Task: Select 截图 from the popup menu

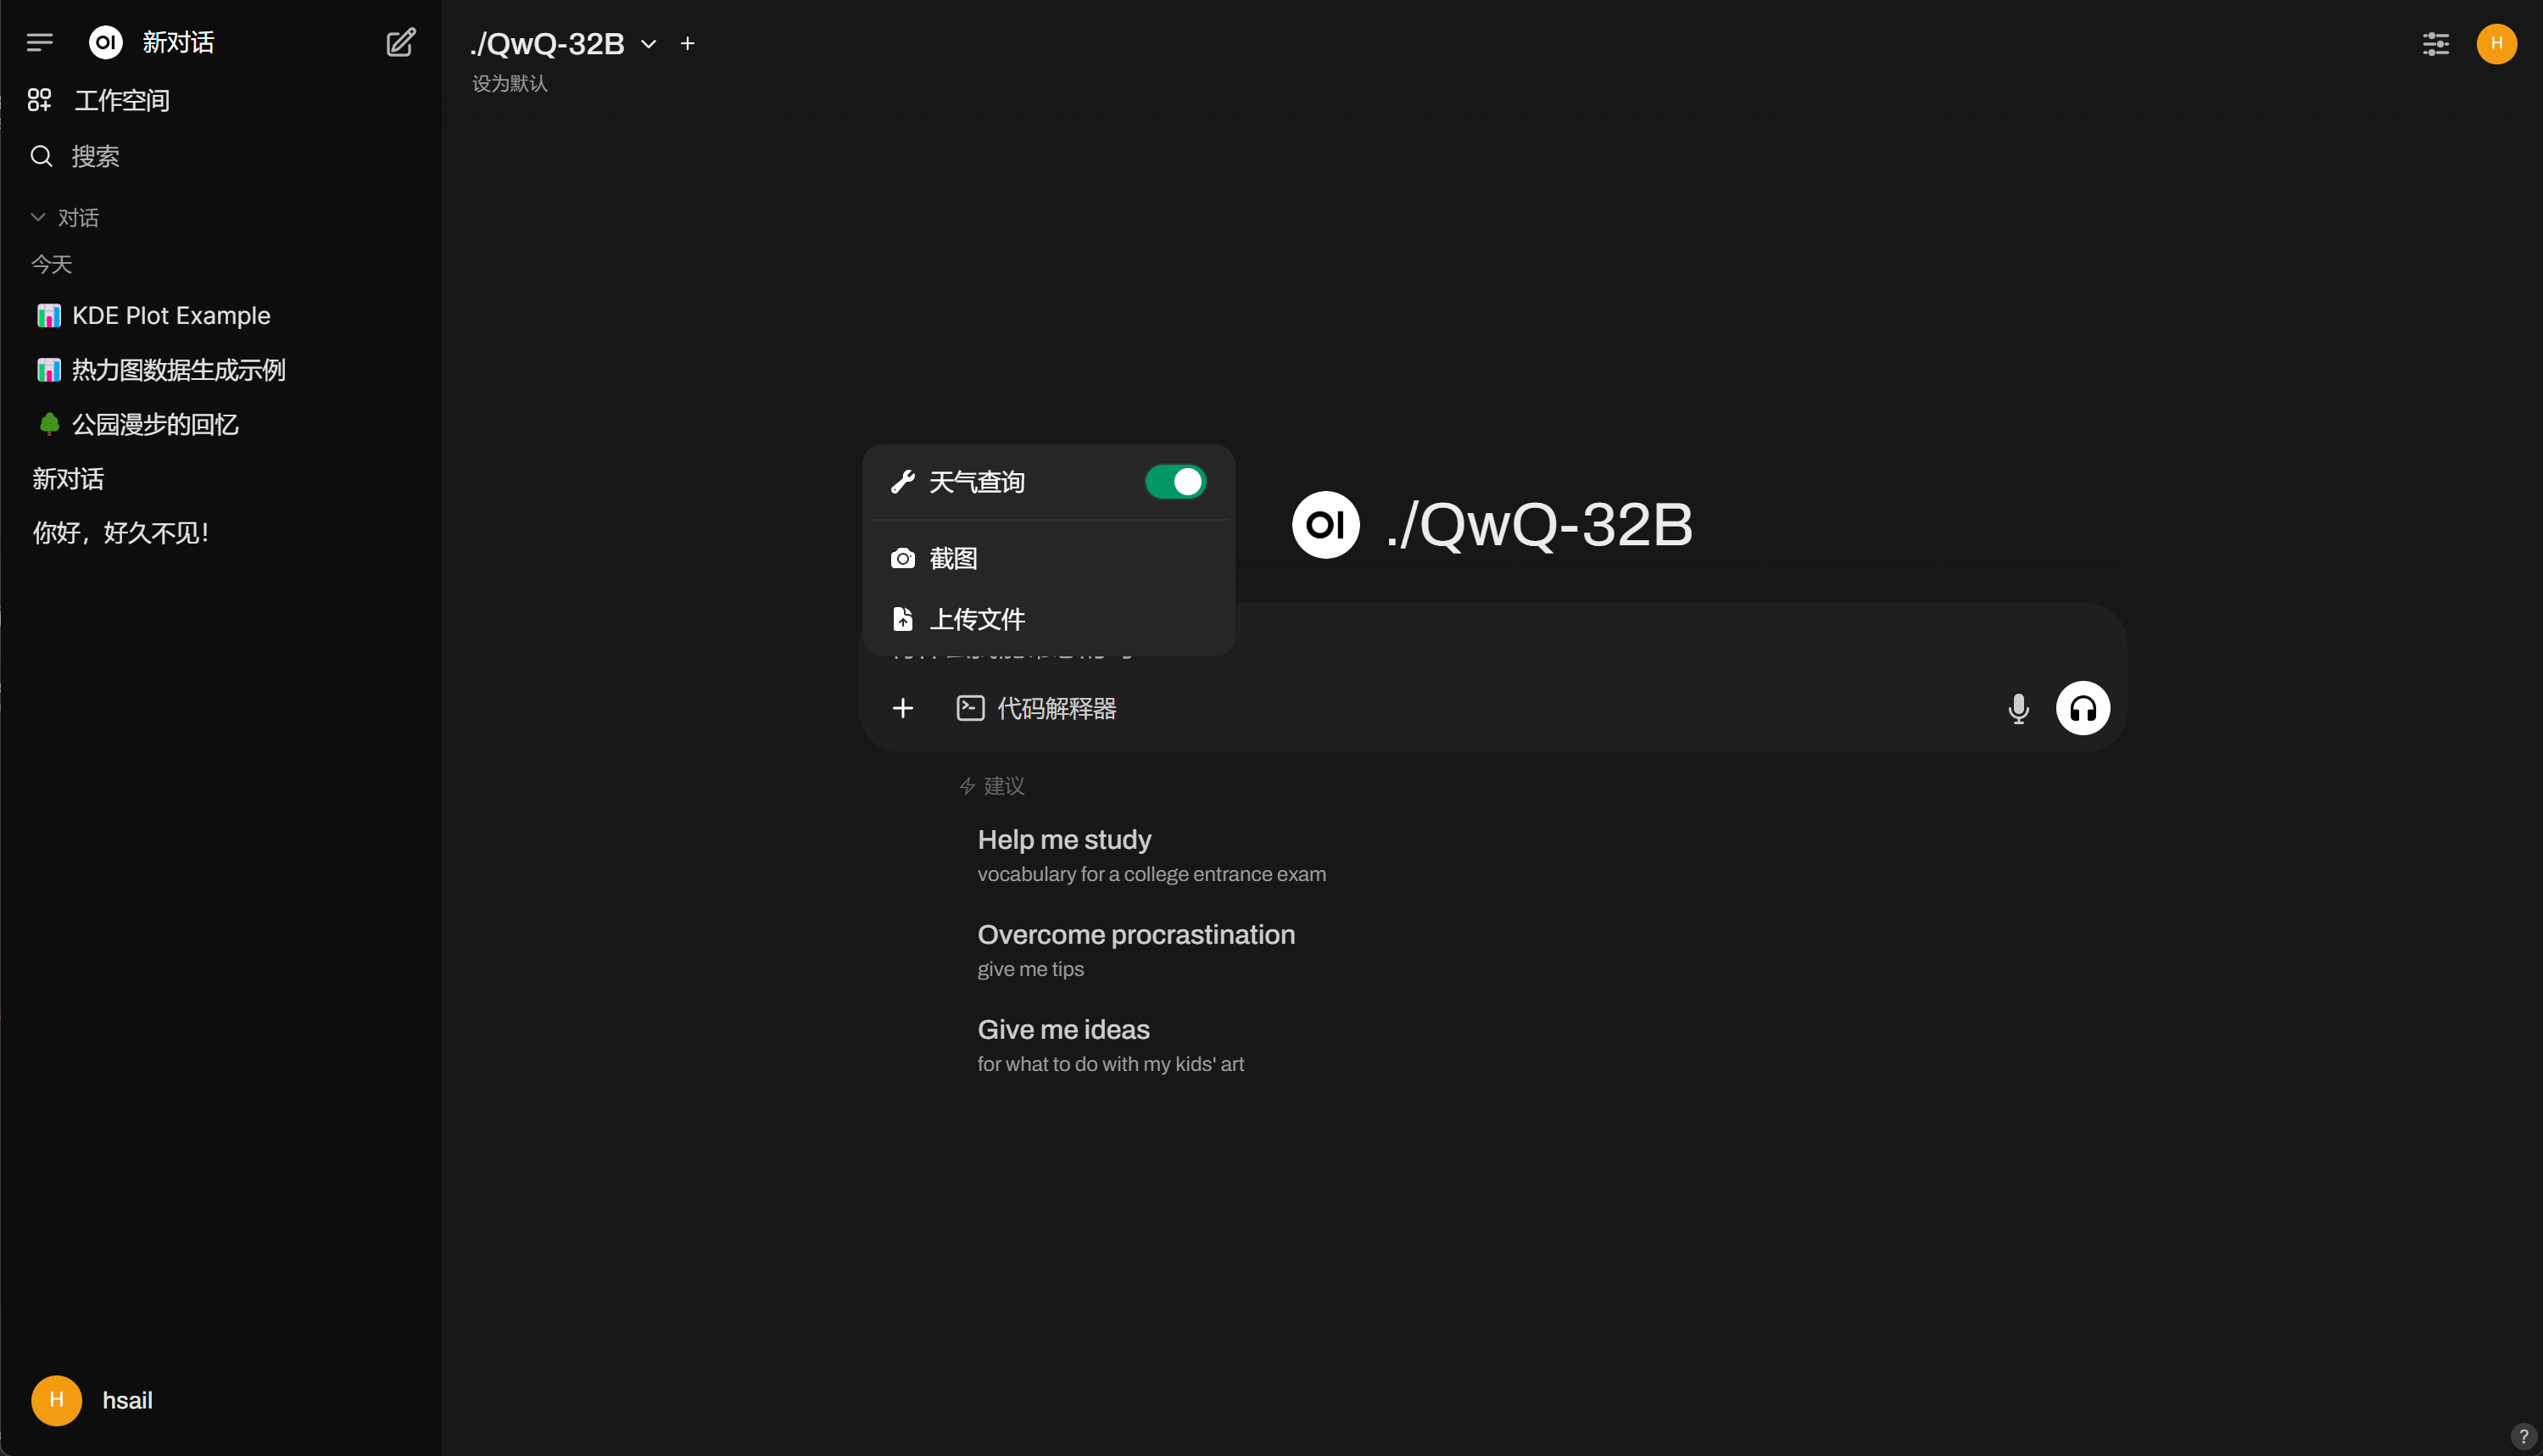Action: click(x=1048, y=558)
